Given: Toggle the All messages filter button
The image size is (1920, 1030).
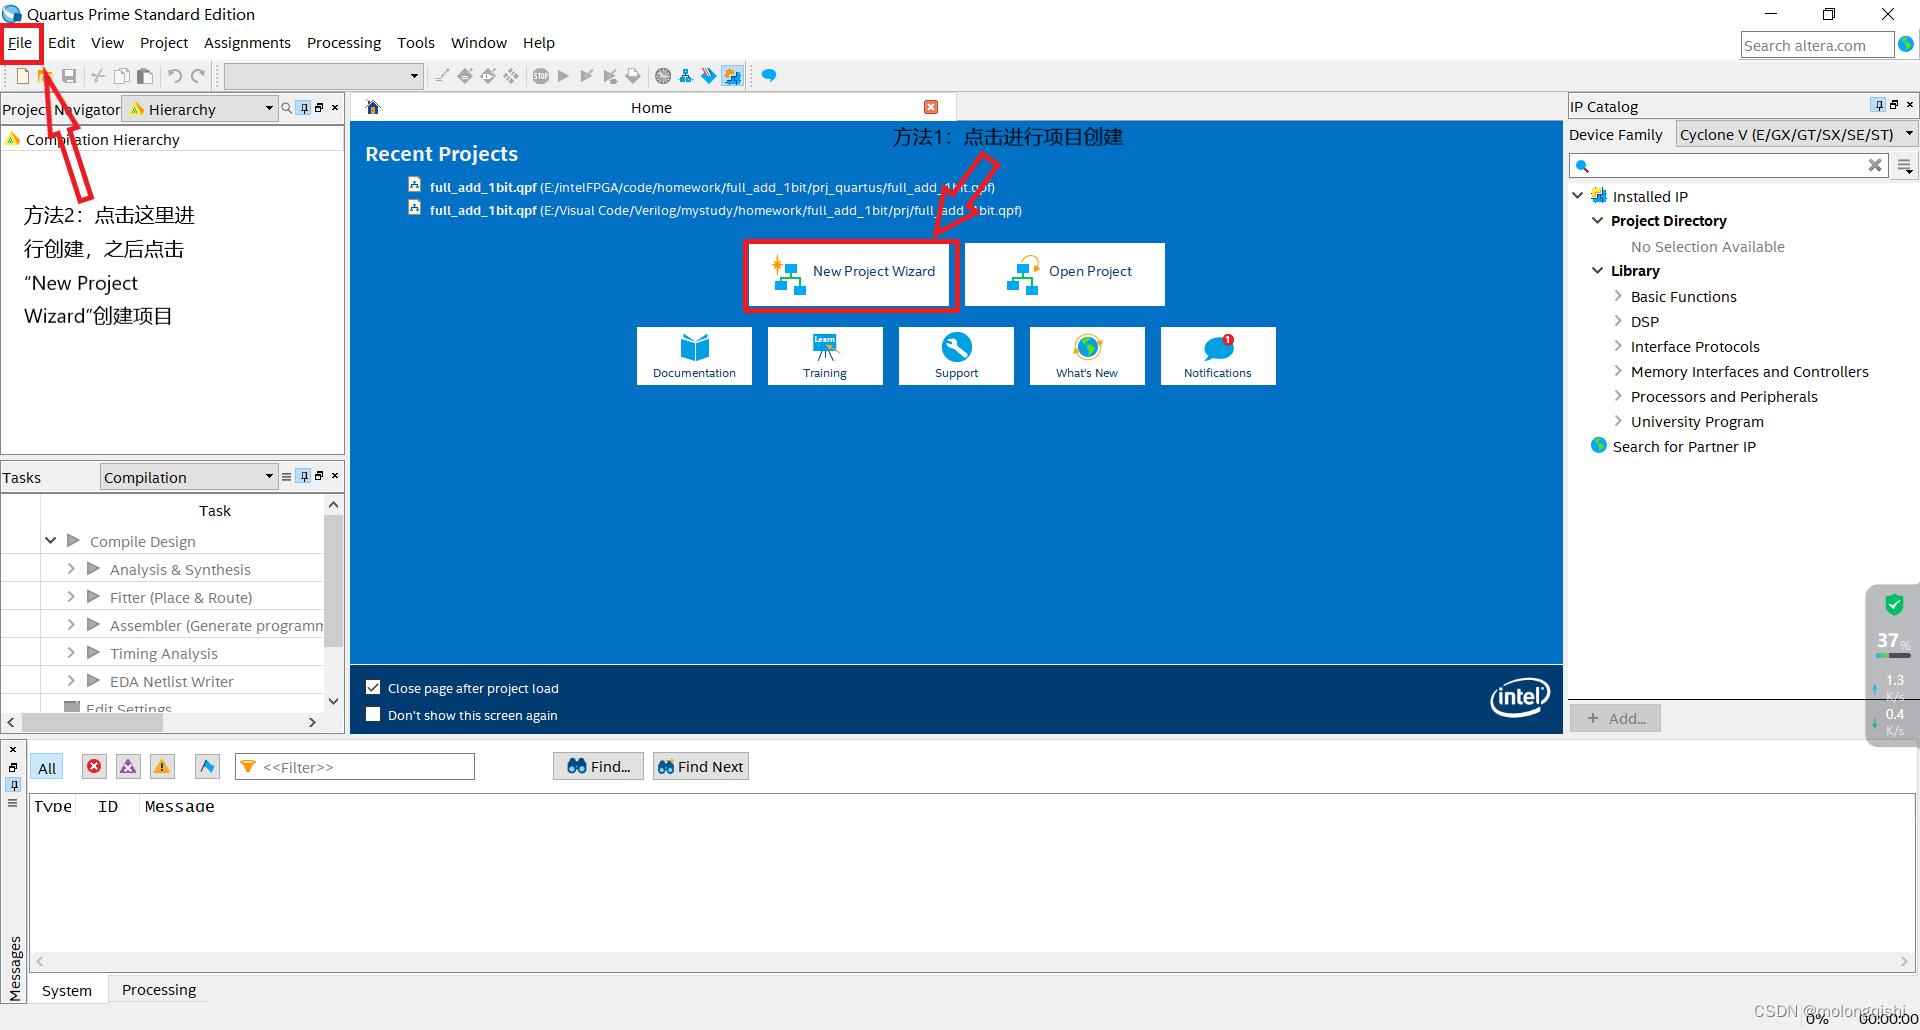Looking at the screenshot, I should coord(47,768).
